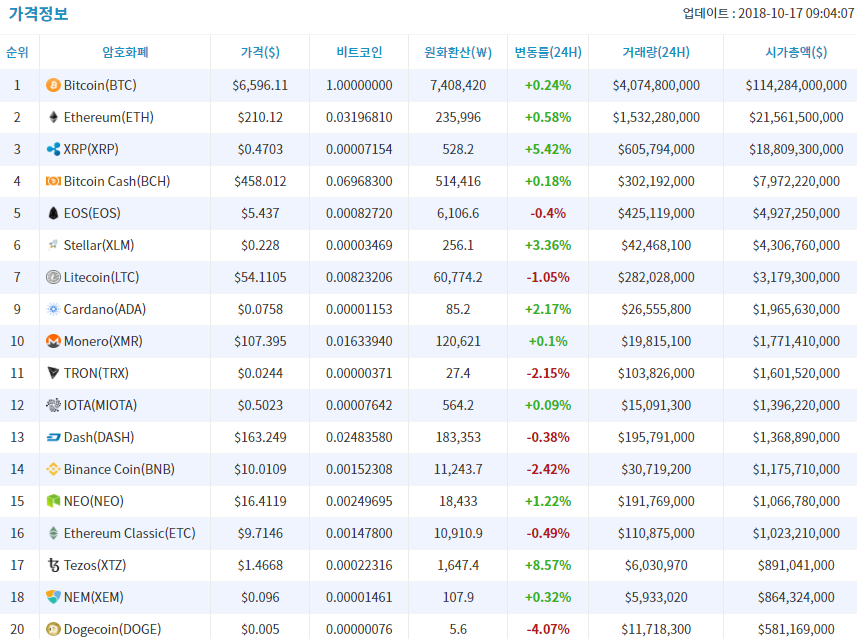This screenshot has width=857, height=639.
Task: Click the Tezos logo icon
Action: [x=53, y=565]
